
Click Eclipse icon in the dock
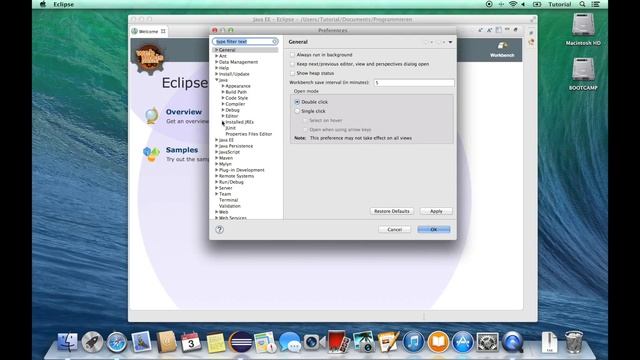click(240, 342)
